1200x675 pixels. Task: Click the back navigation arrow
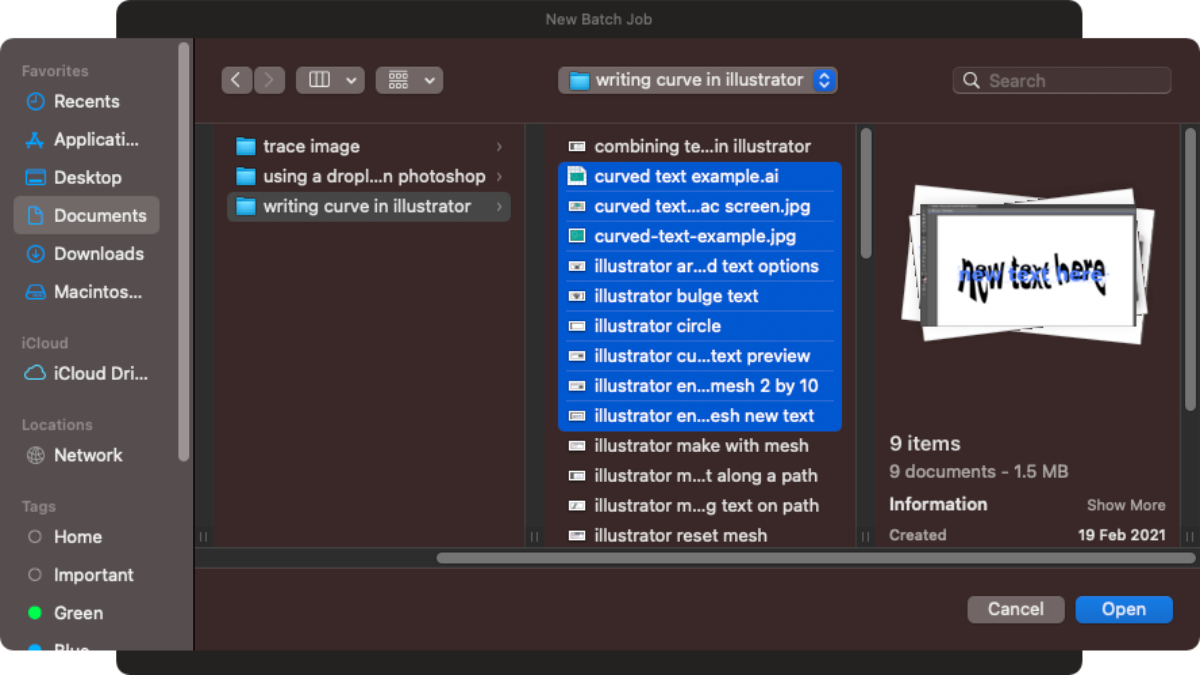point(236,80)
